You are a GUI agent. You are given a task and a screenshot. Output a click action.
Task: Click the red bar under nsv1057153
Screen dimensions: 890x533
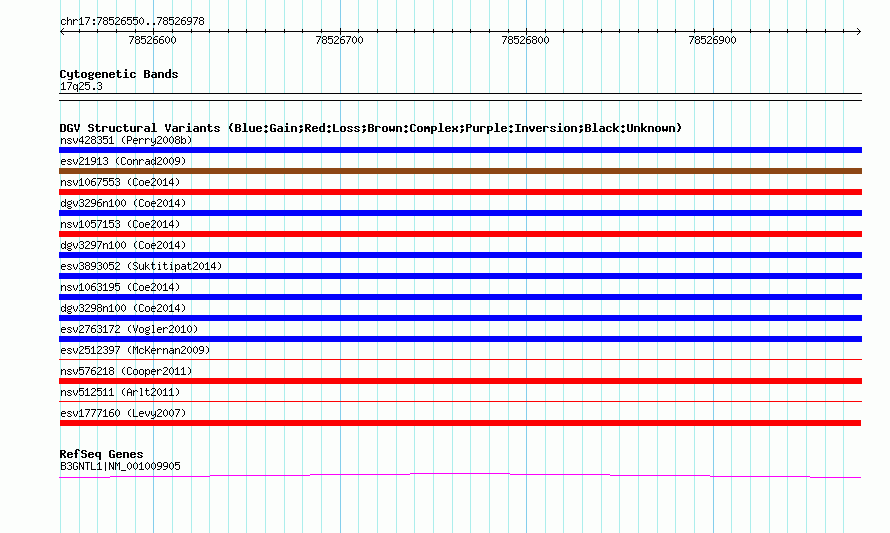460,234
